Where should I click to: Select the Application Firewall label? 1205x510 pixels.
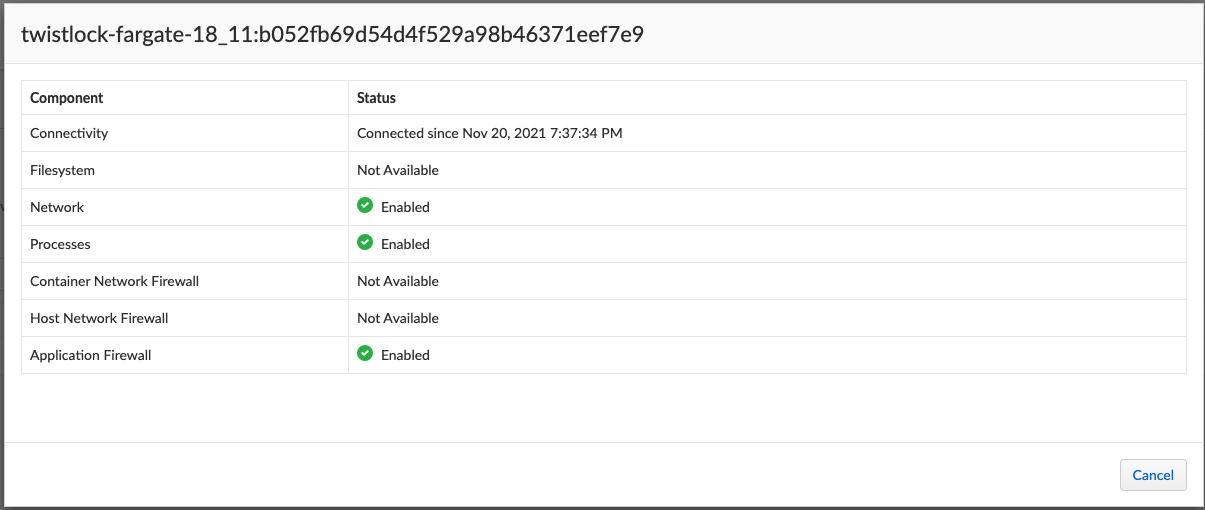pos(90,355)
